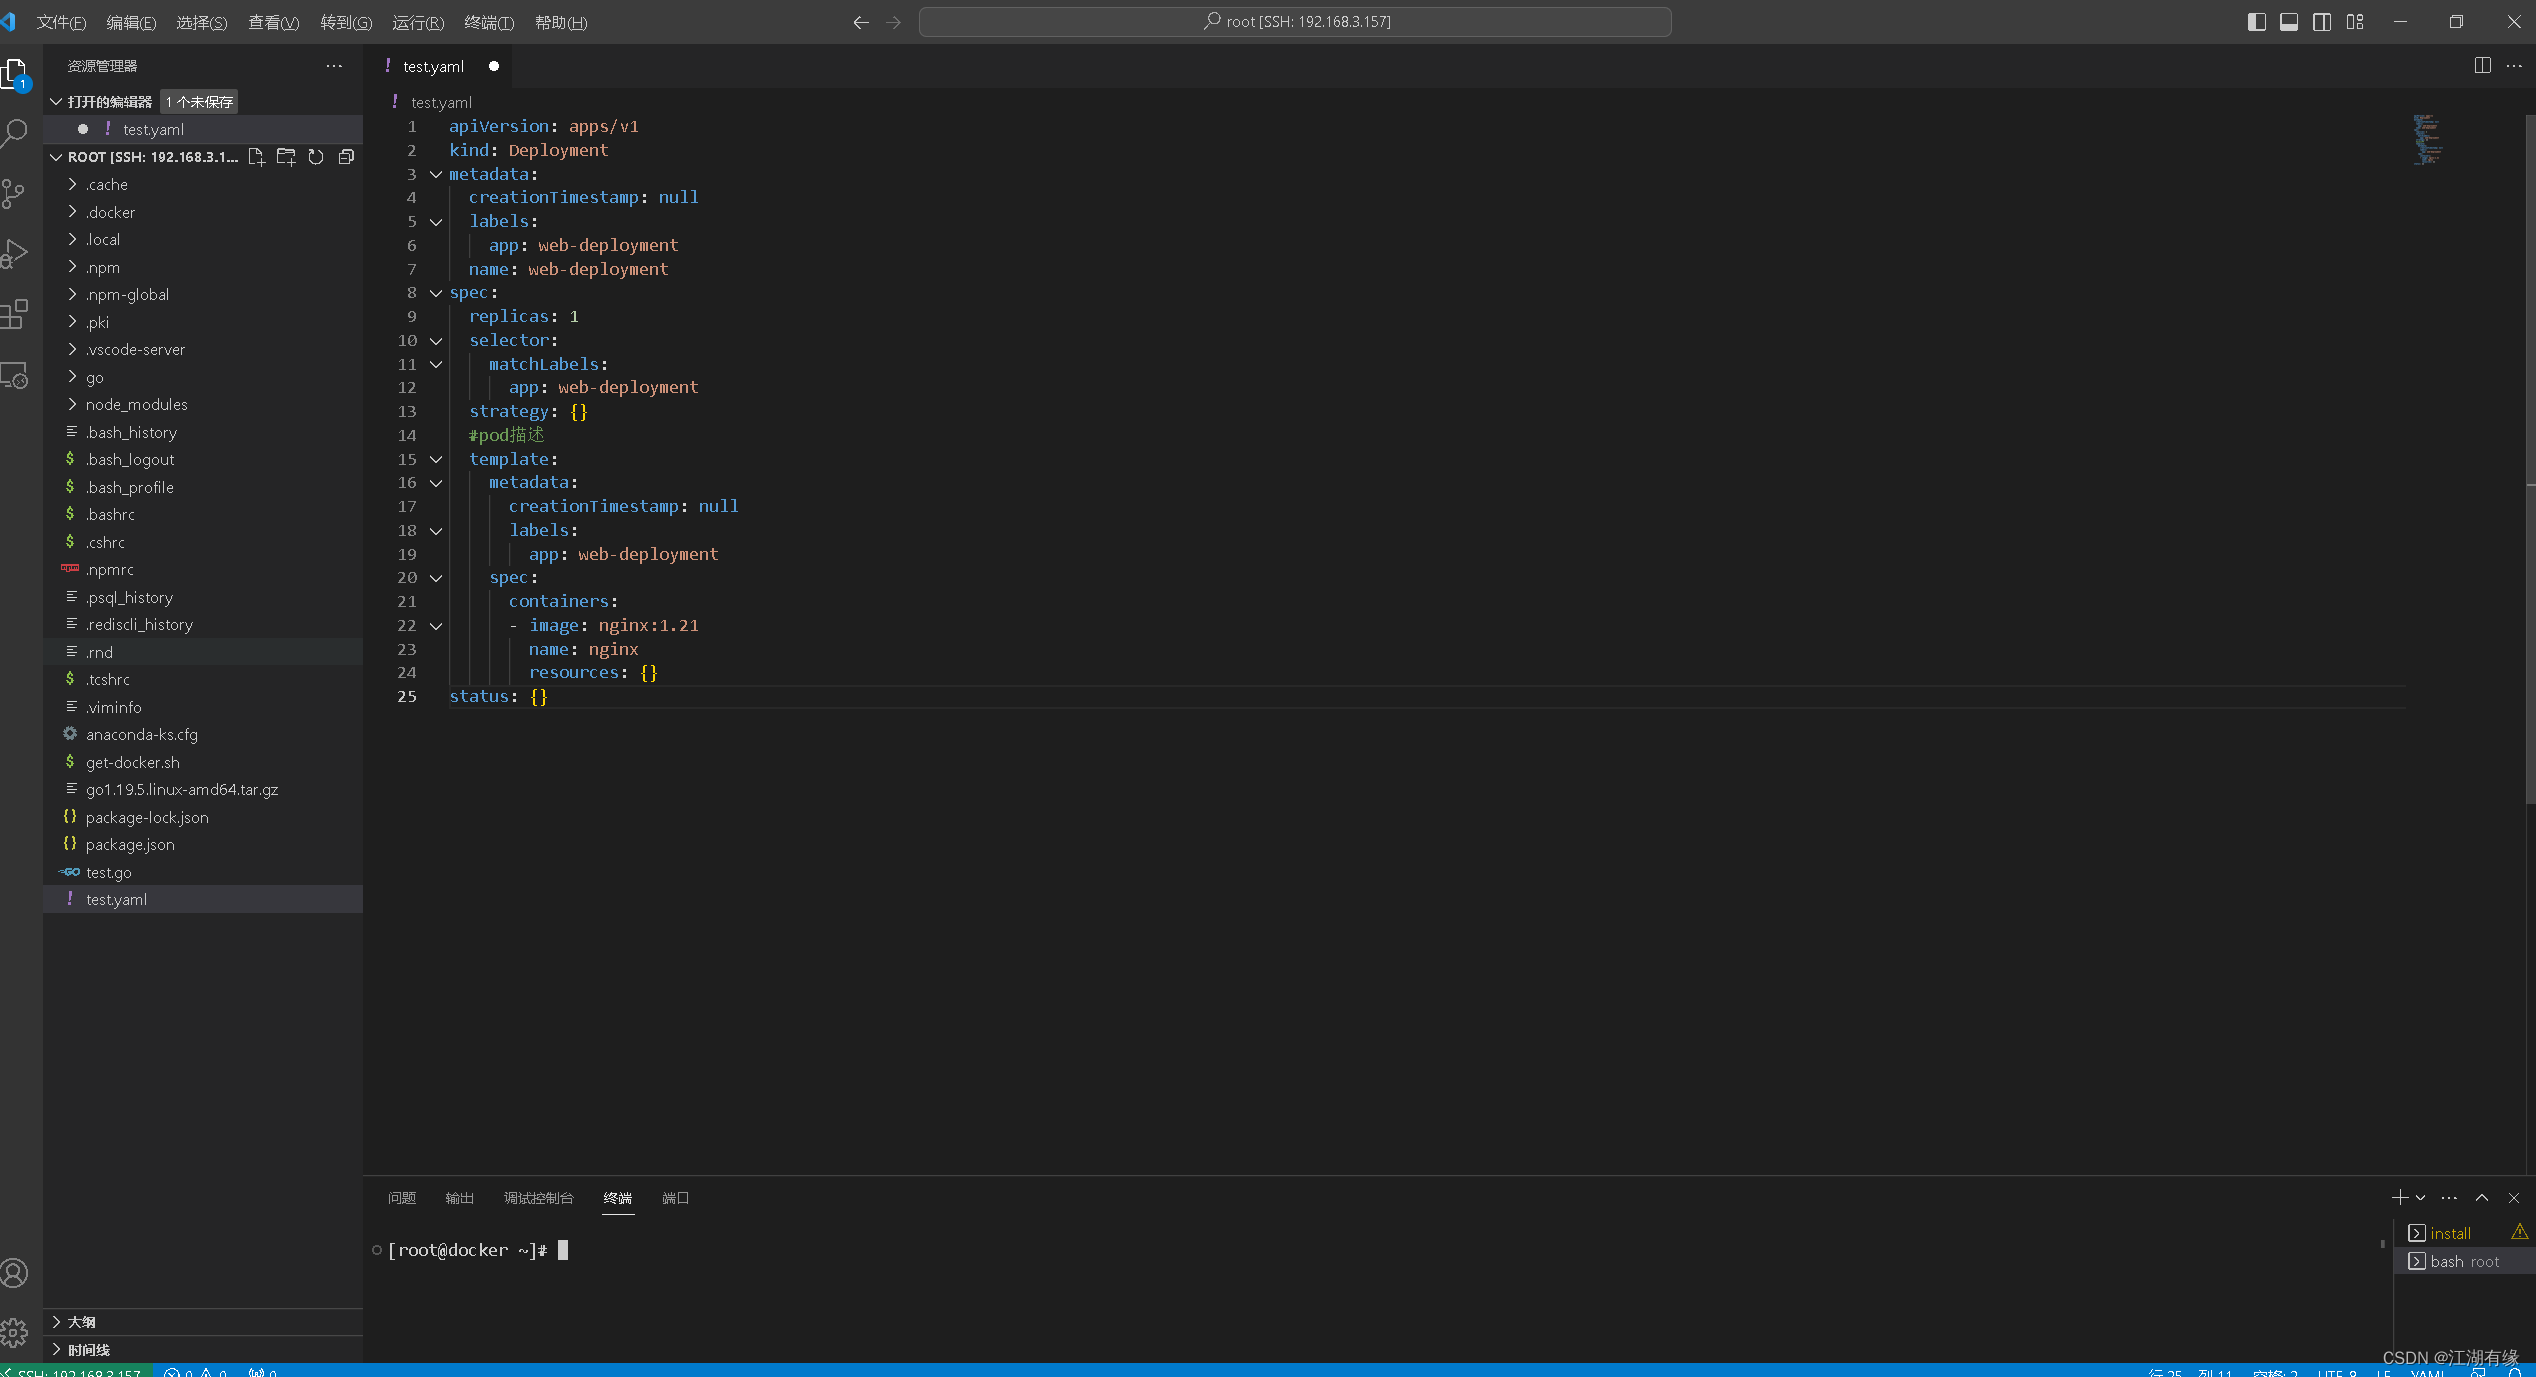This screenshot has width=2536, height=1377.
Task: Toggle the primary sidebar visibility
Action: [2256, 22]
